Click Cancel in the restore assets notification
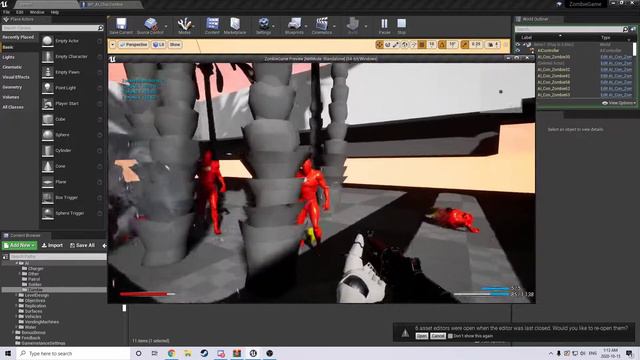Viewport: 640px width, 360px height. point(438,336)
